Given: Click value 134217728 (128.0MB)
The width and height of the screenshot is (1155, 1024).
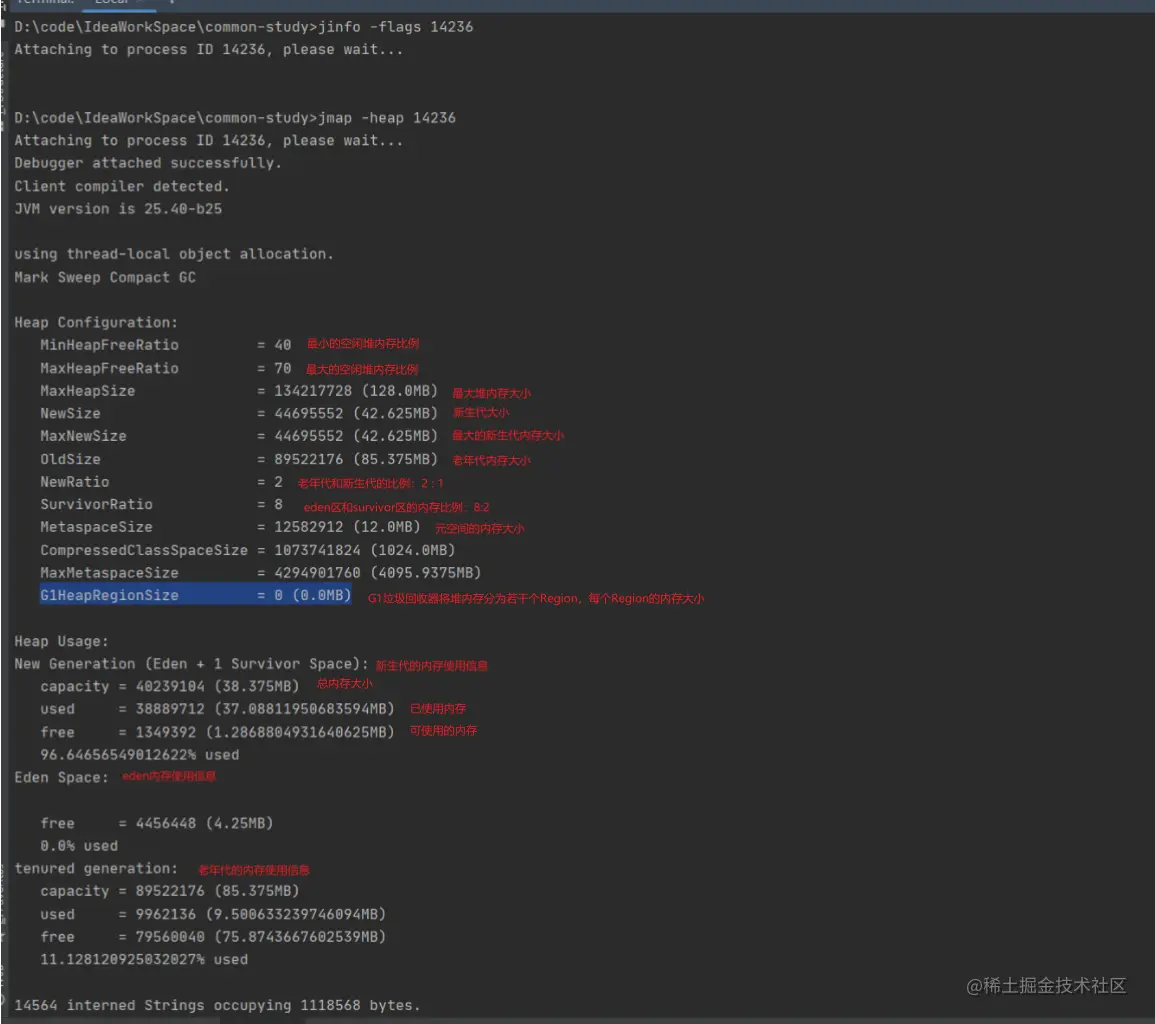Looking at the screenshot, I should (356, 391).
